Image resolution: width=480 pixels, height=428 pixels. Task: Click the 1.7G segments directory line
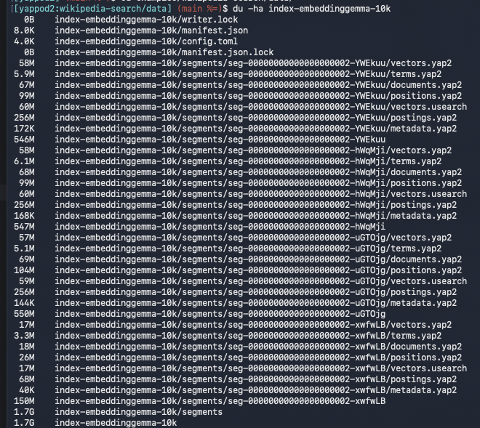118,412
